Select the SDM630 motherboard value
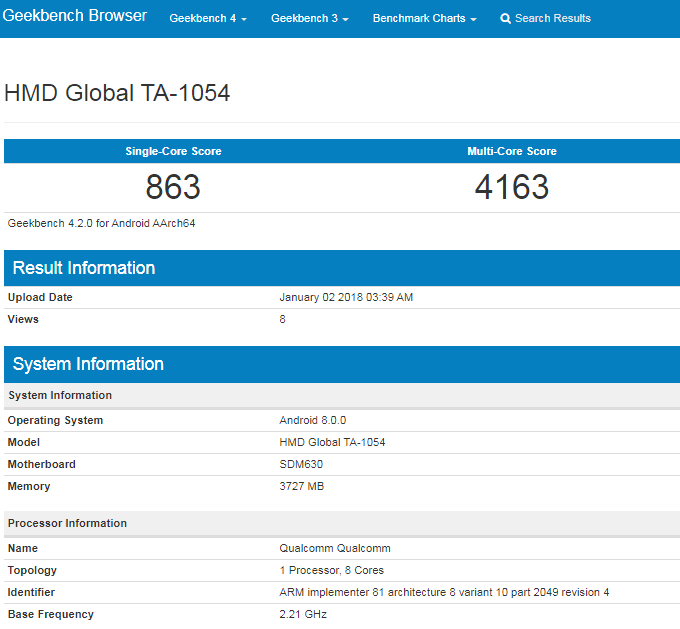 coord(301,464)
